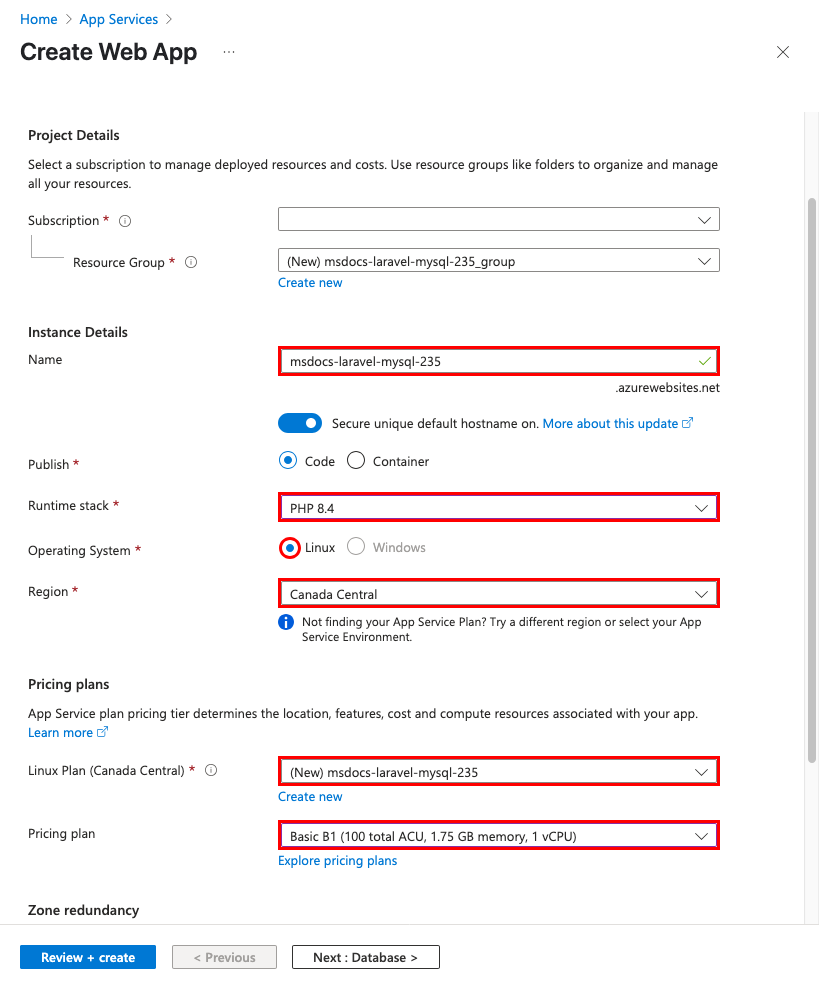Close the Create Web App pane
Screen dimensions: 819x989
[783, 51]
